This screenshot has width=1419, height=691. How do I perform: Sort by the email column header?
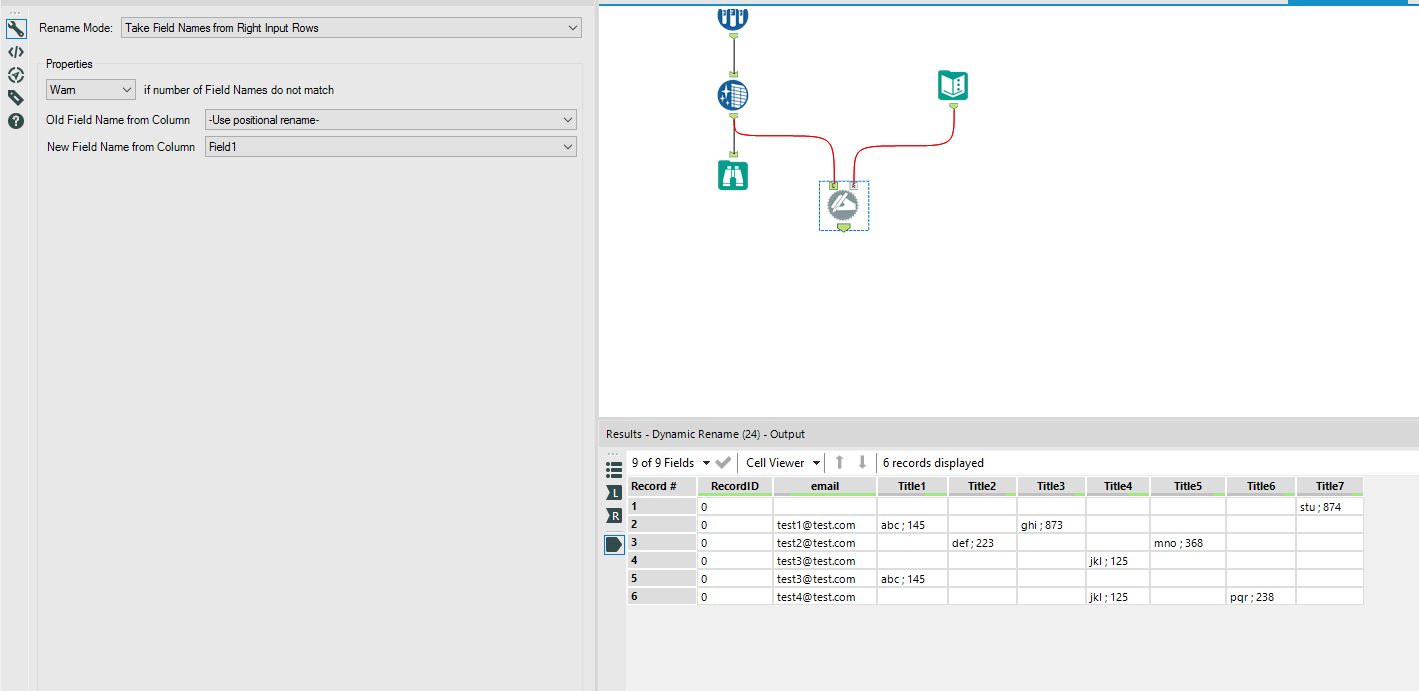pyautogui.click(x=824, y=486)
